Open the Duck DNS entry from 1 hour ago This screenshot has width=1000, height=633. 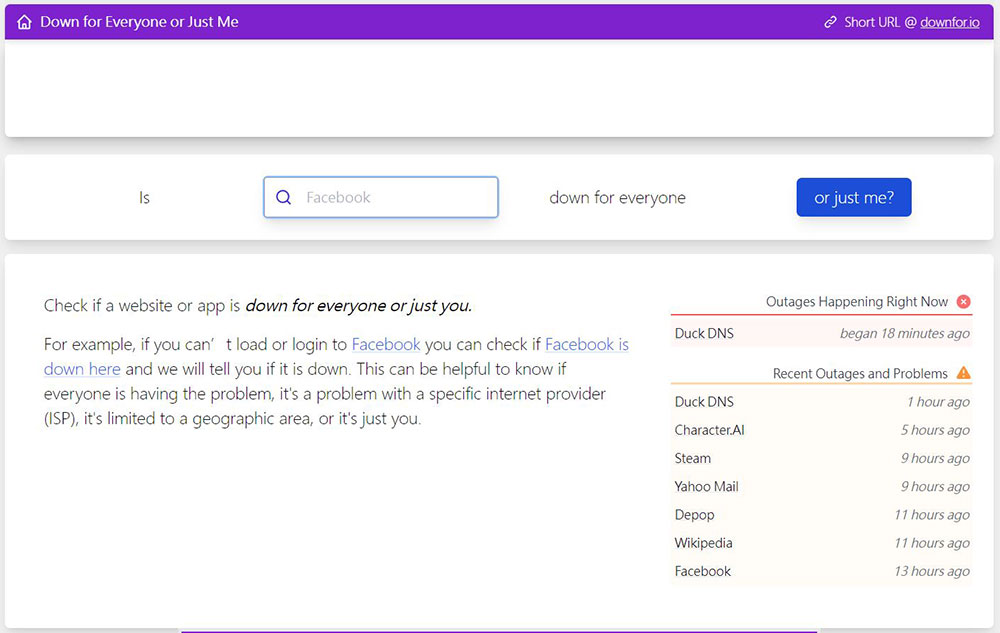[704, 402]
